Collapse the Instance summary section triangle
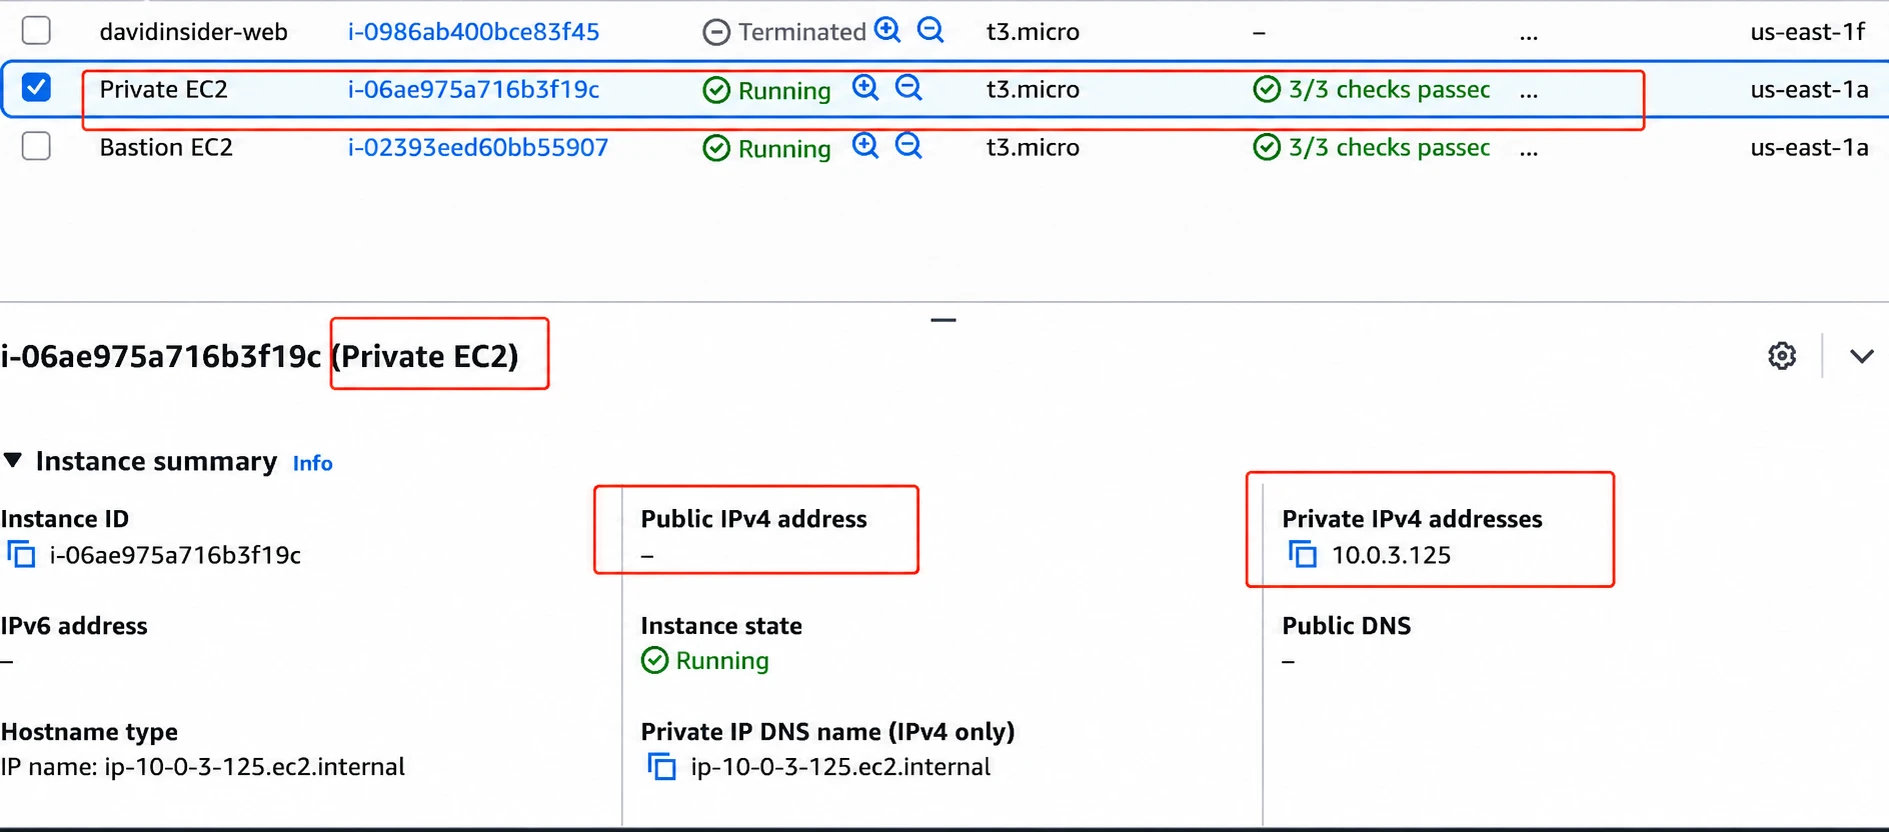The height and width of the screenshot is (832, 1889). (13, 460)
